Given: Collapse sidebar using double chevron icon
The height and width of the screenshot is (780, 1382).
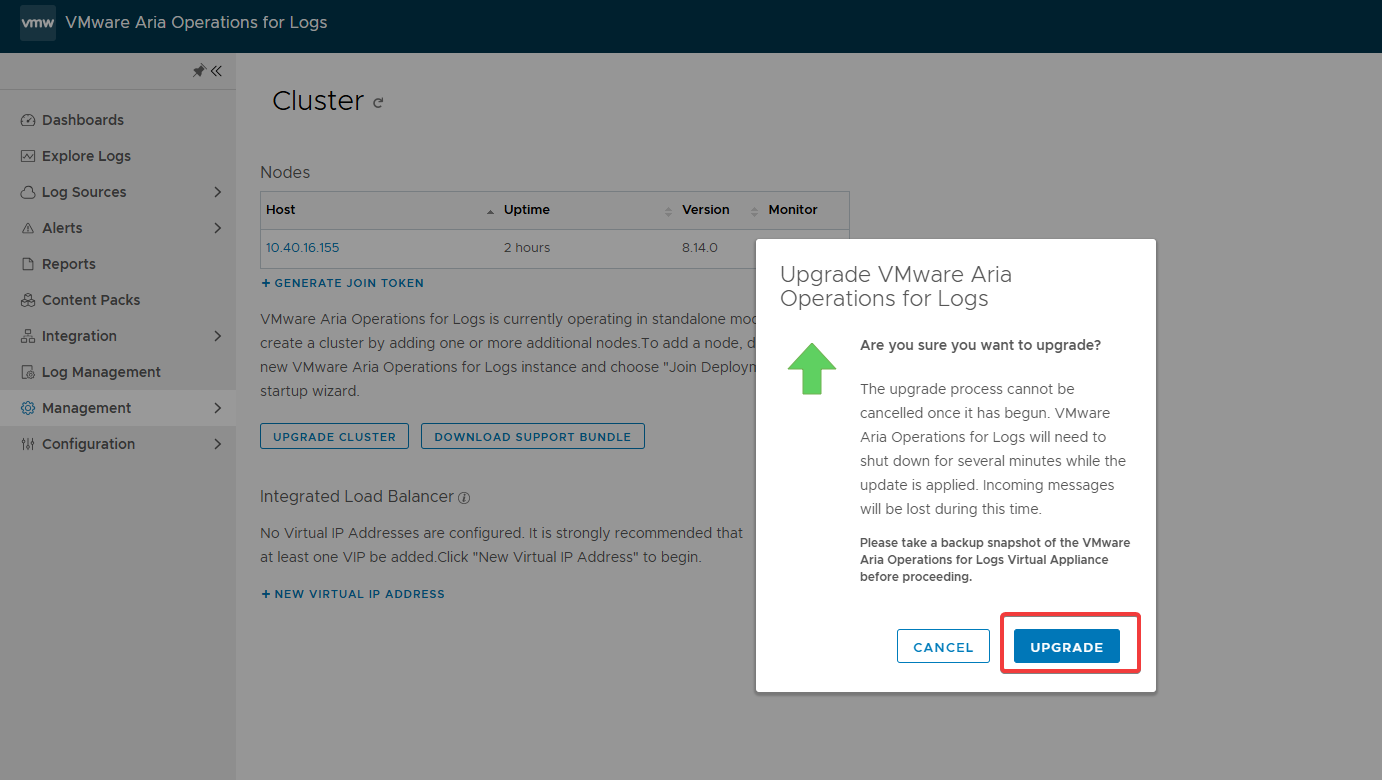Looking at the screenshot, I should click(216, 71).
